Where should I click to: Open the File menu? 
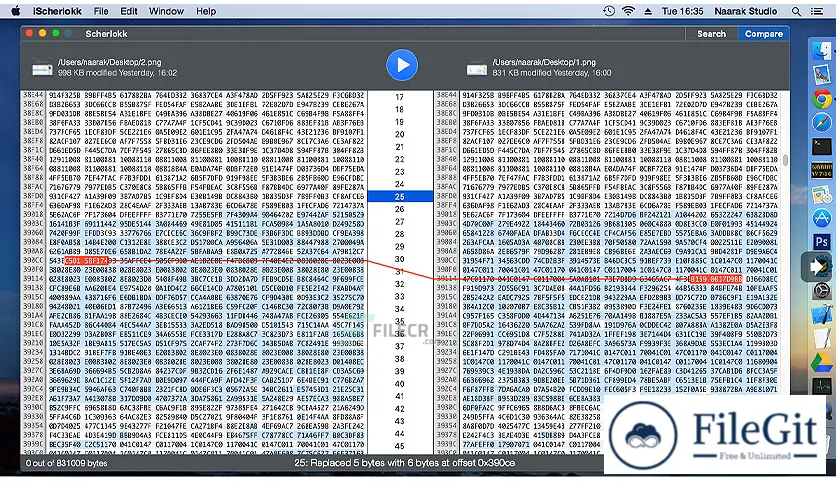point(101,11)
